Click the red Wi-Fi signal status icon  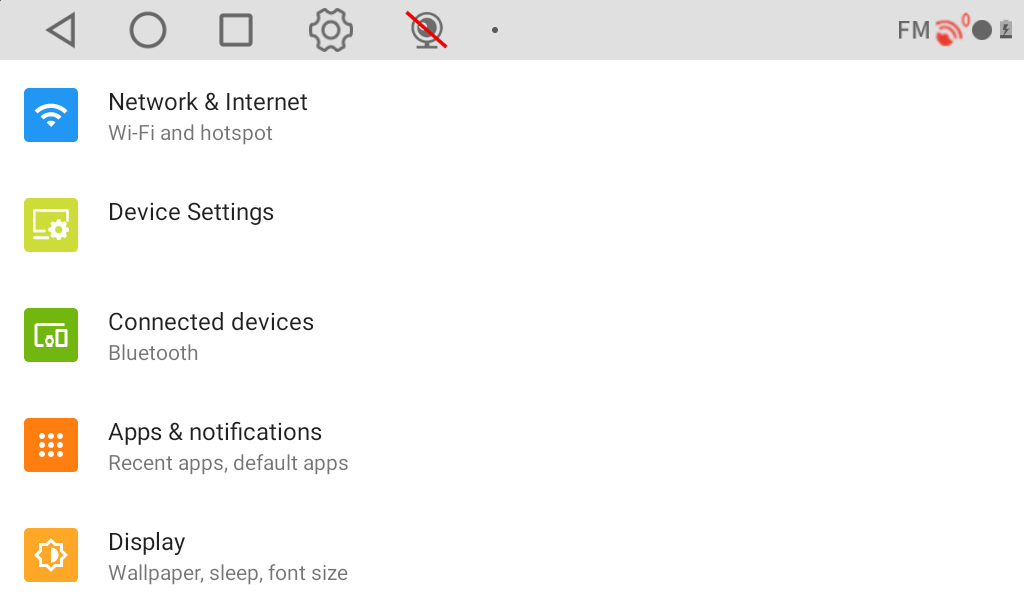pyautogui.click(x=950, y=31)
